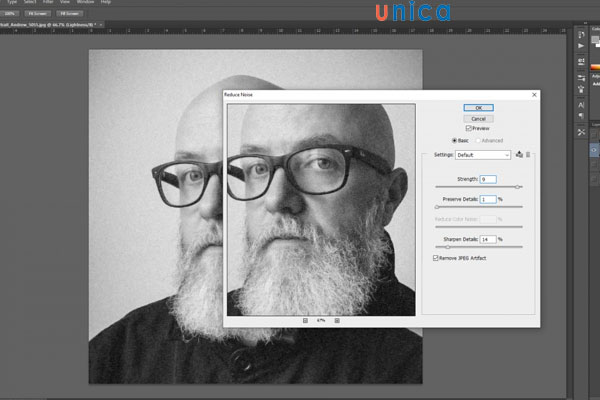Screen dimensions: 600x400
Task: Close the Reduce Noise dialog
Action: (x=532, y=93)
